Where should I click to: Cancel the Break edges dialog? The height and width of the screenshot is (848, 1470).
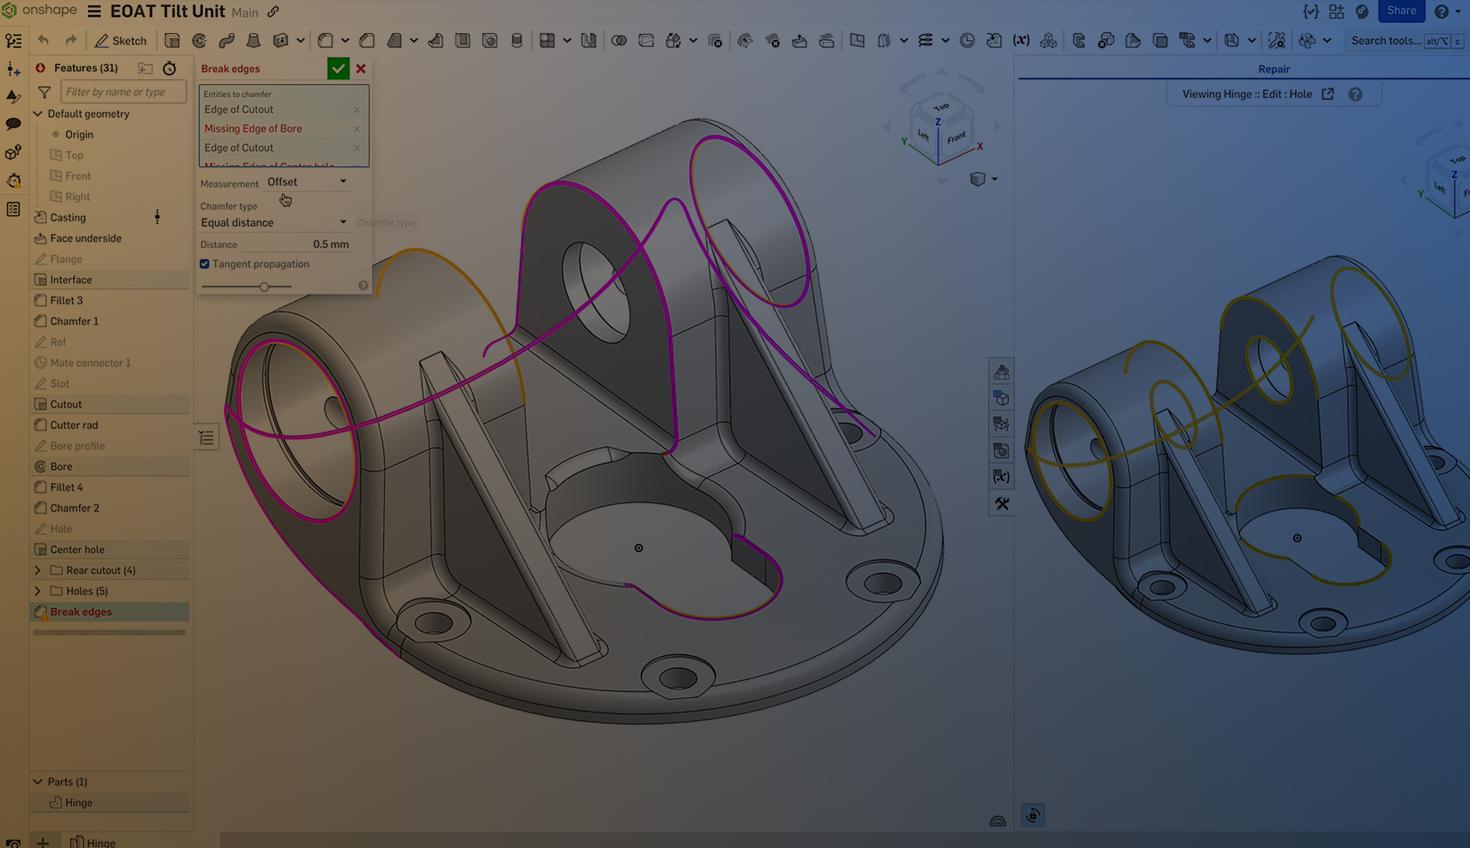tap(361, 69)
